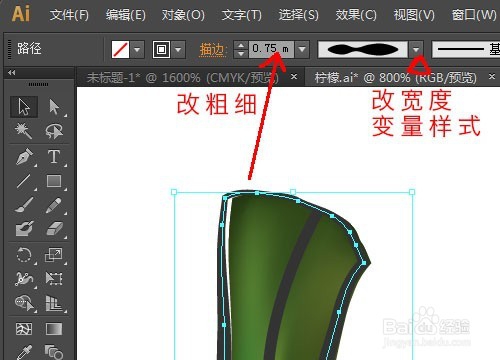
Task: Select the Type tool
Action: click(54, 157)
